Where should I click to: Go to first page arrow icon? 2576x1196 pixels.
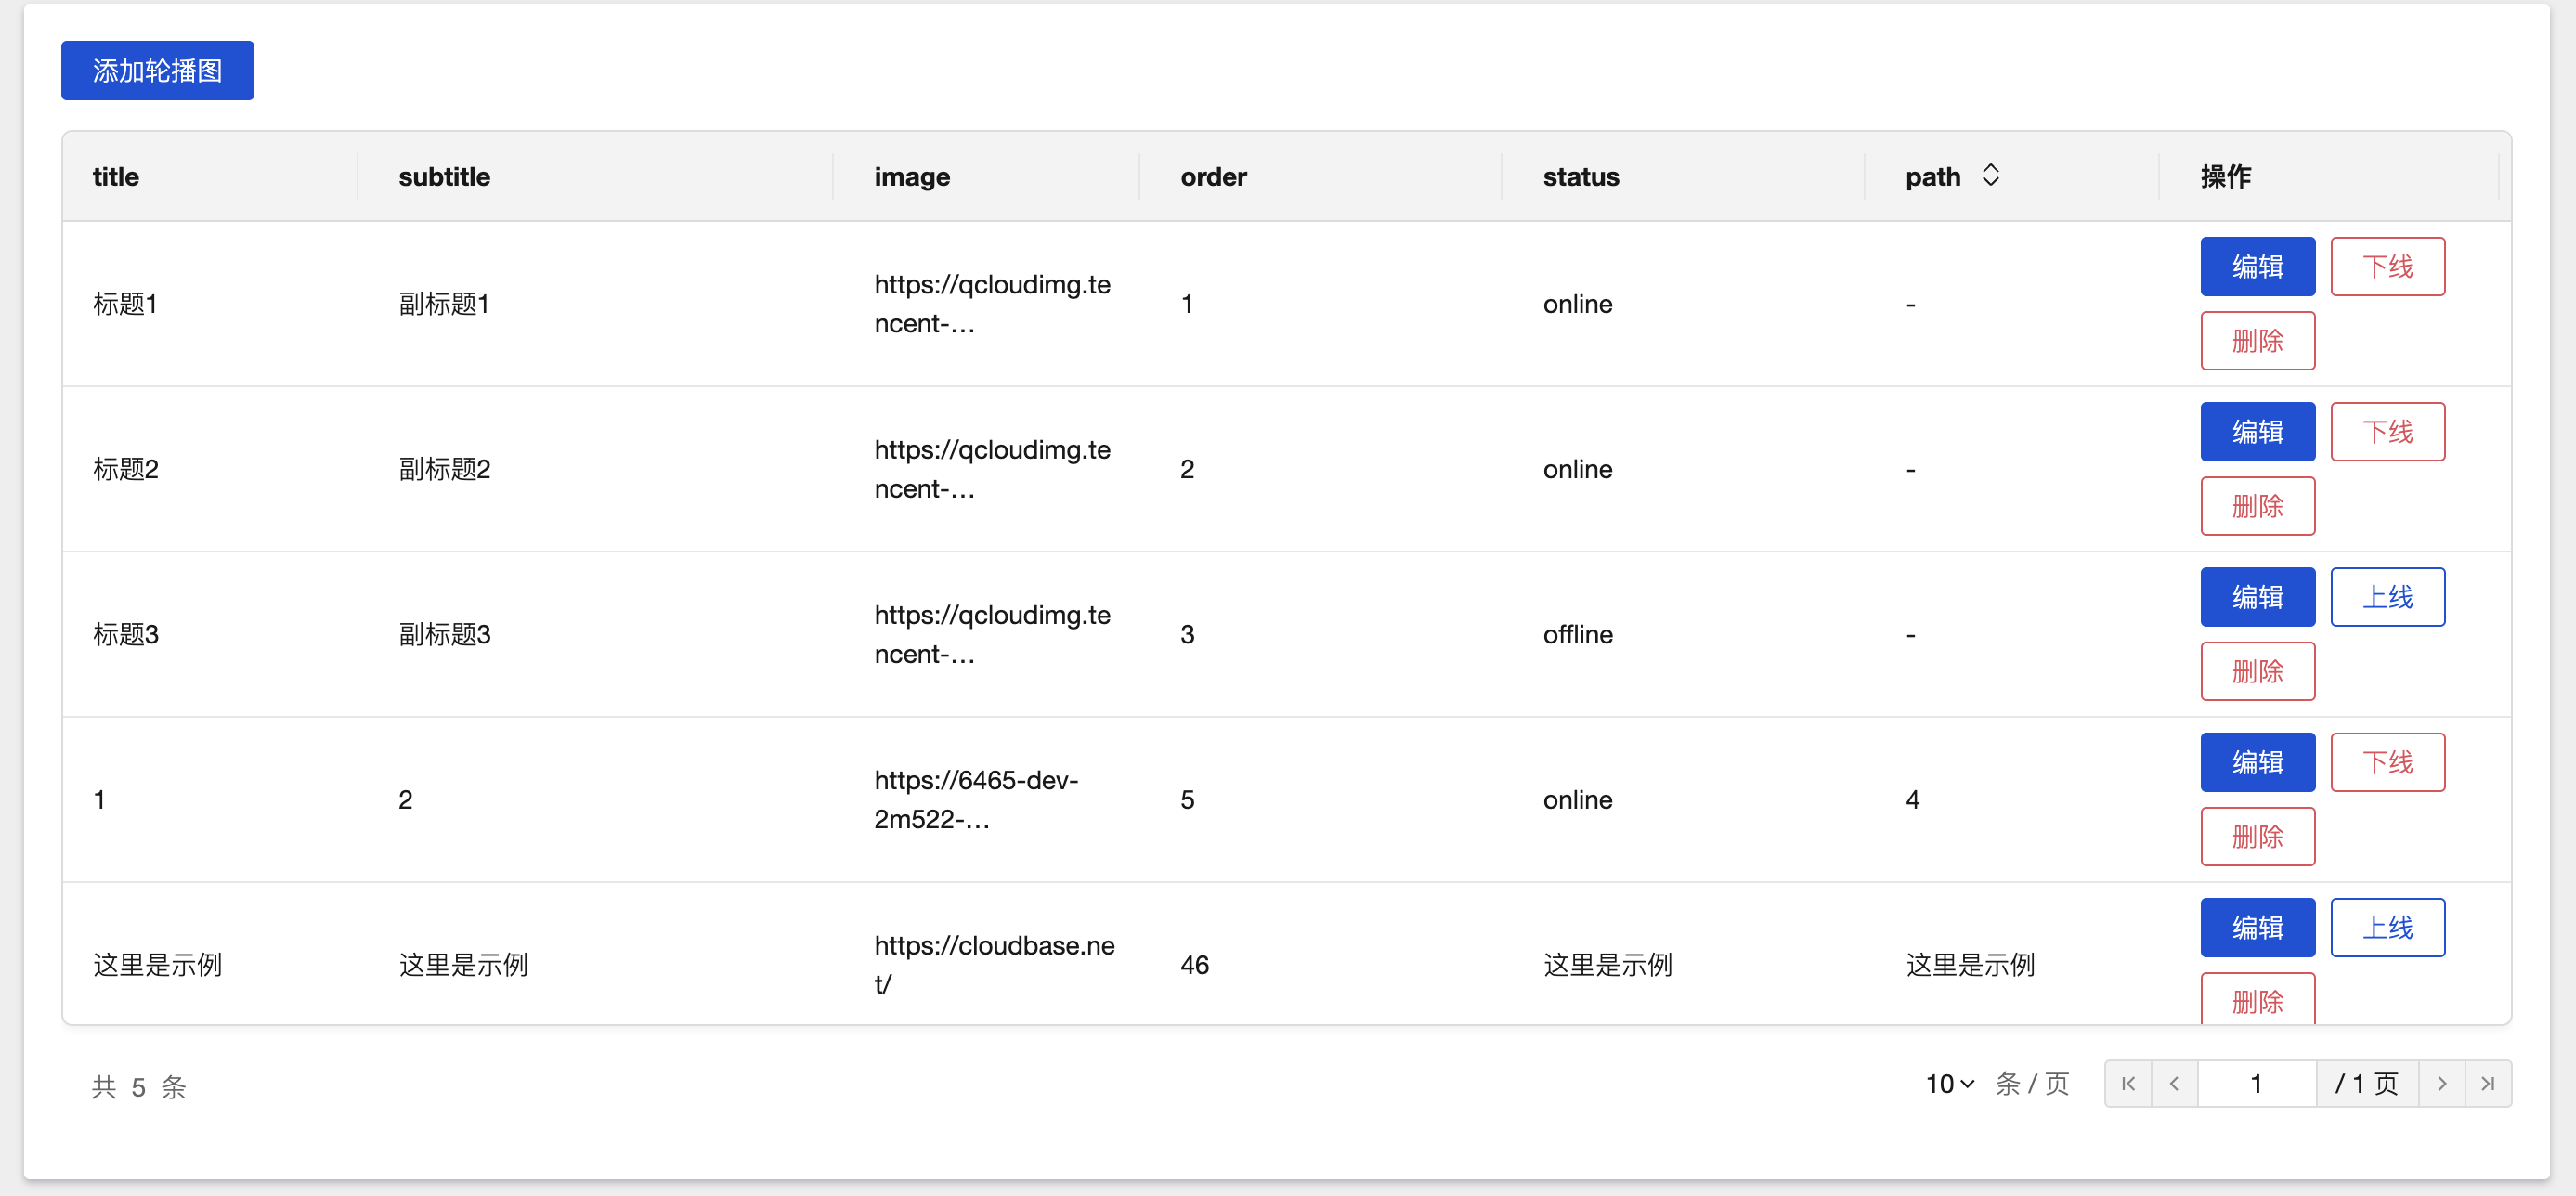tap(2128, 1084)
